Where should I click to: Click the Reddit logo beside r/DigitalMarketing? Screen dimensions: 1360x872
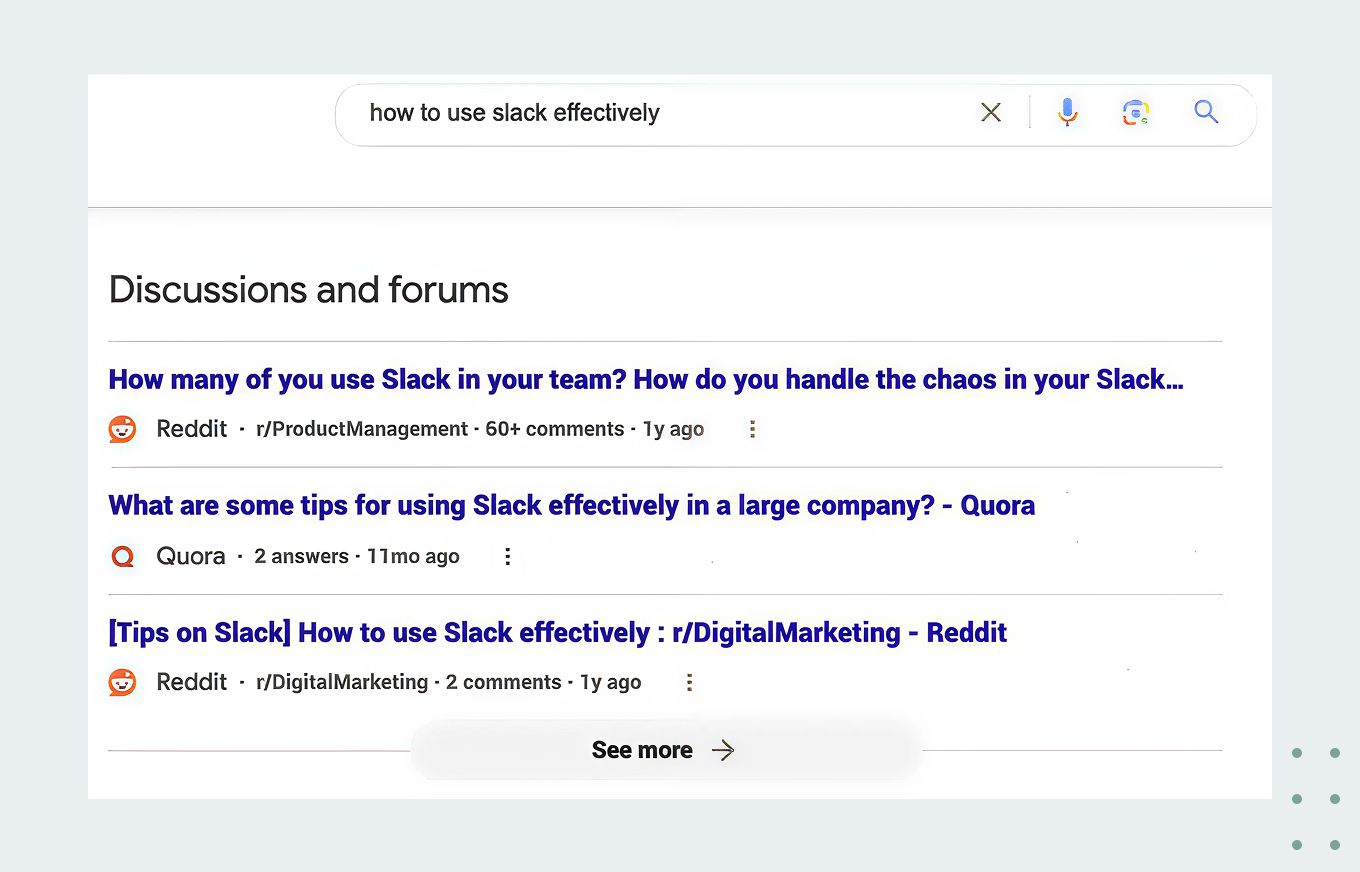122,682
